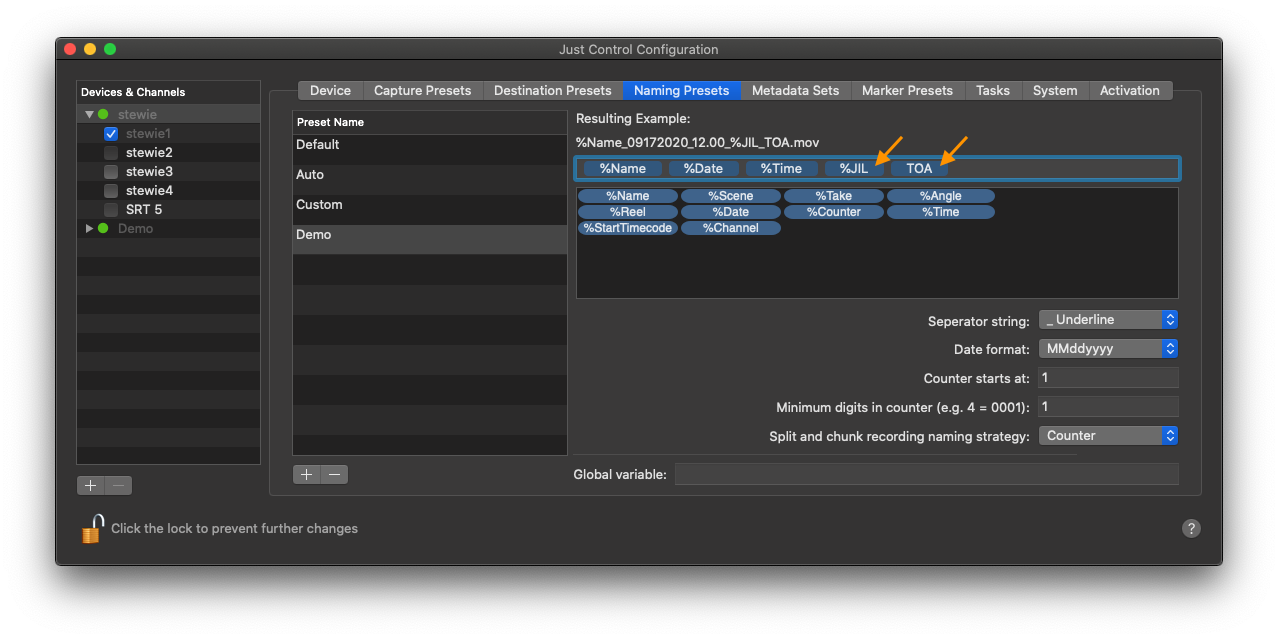The height and width of the screenshot is (639, 1278).
Task: Click the Preset Name column header
Action: click(430, 122)
